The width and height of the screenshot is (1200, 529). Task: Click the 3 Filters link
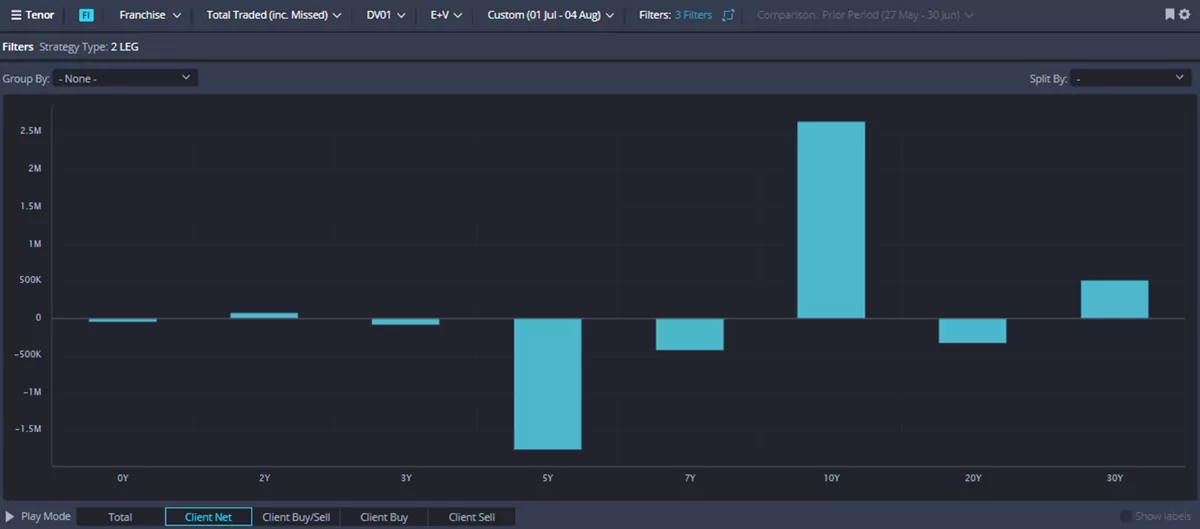(693, 15)
